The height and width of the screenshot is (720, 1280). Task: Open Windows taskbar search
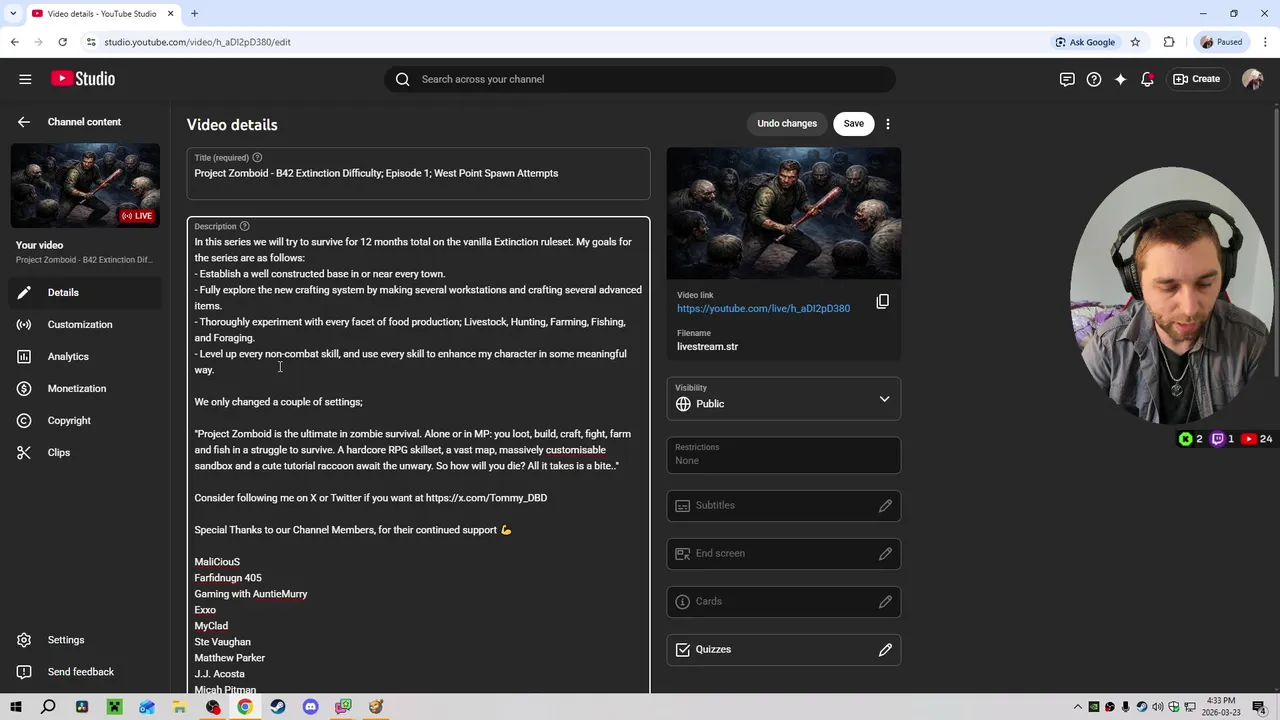click(x=48, y=707)
